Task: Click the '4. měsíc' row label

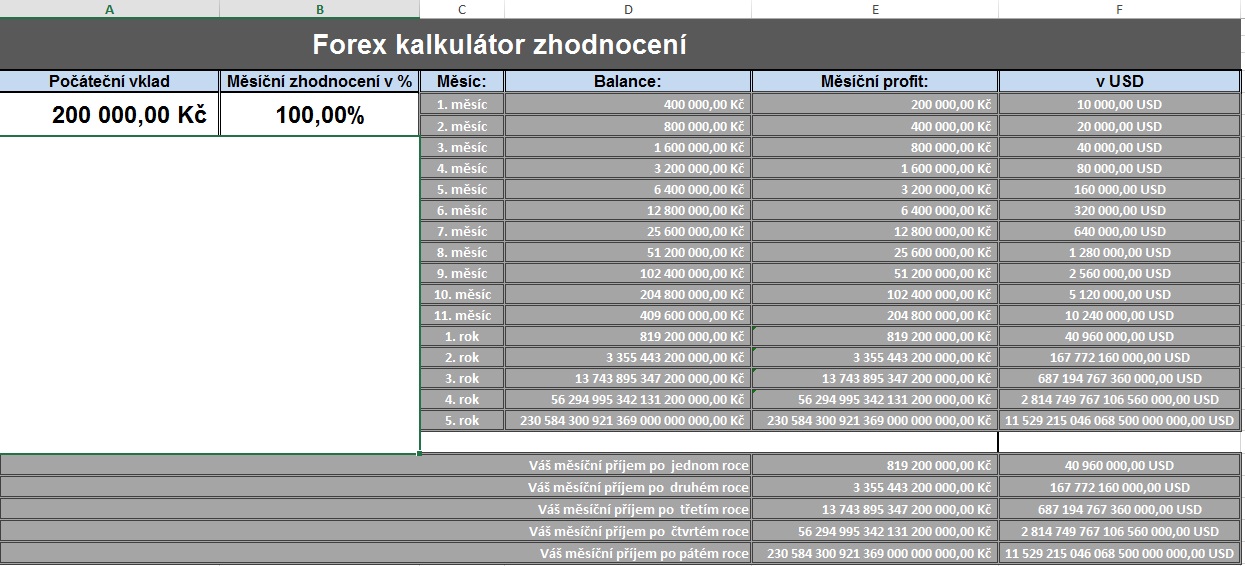Action: coord(462,168)
